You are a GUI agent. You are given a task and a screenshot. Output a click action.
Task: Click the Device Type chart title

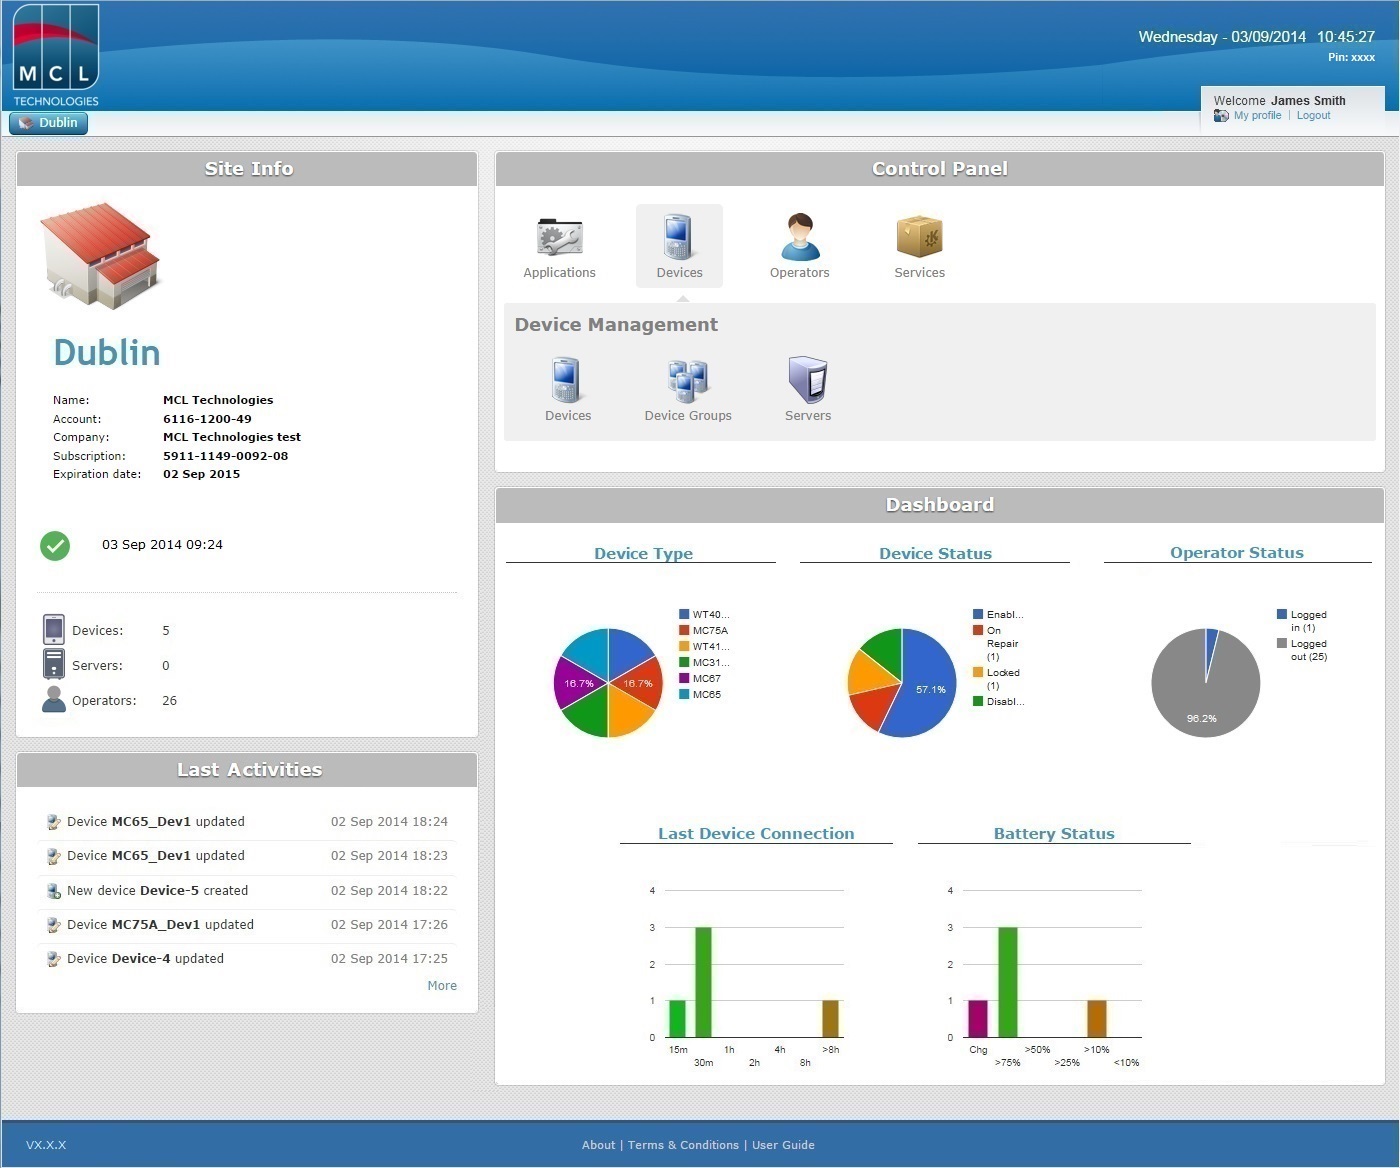point(643,553)
